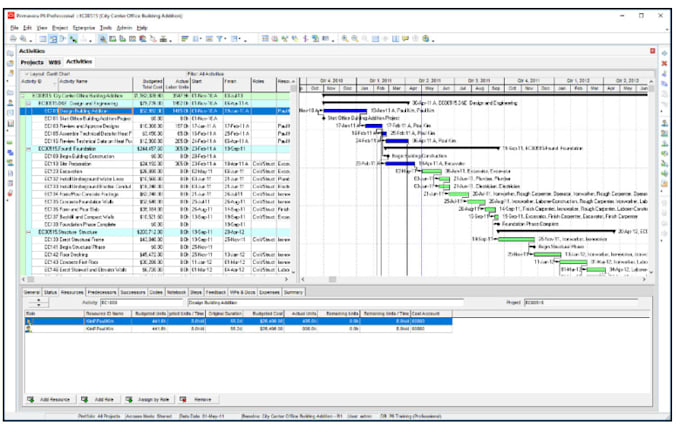Open the Status details tab
The width and height of the screenshot is (680, 427).
tap(50, 292)
